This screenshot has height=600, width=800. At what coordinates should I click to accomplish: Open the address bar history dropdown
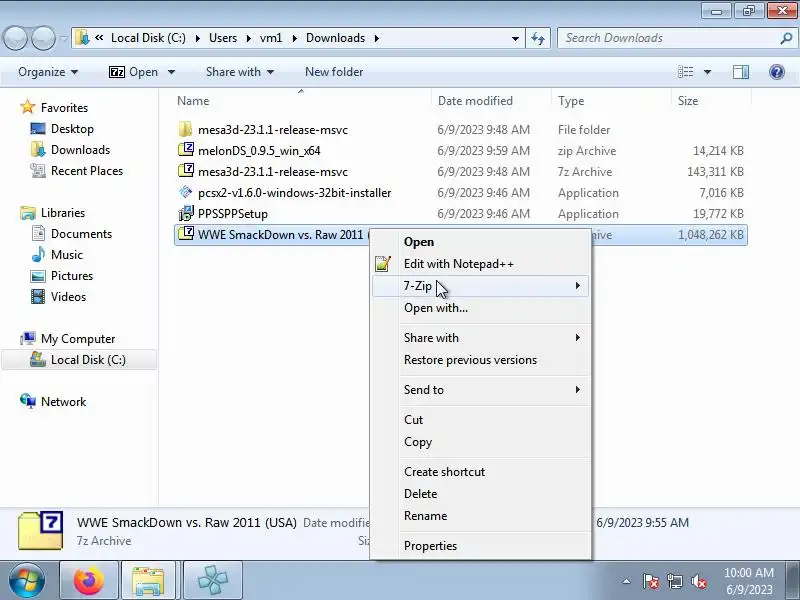coord(515,38)
